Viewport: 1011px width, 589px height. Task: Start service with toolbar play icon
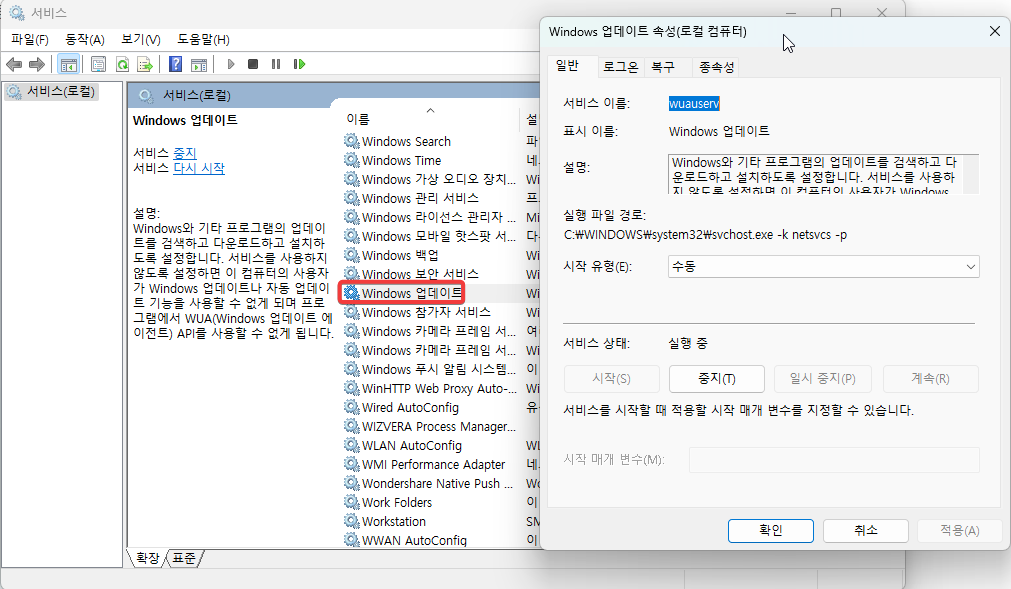click(231, 64)
